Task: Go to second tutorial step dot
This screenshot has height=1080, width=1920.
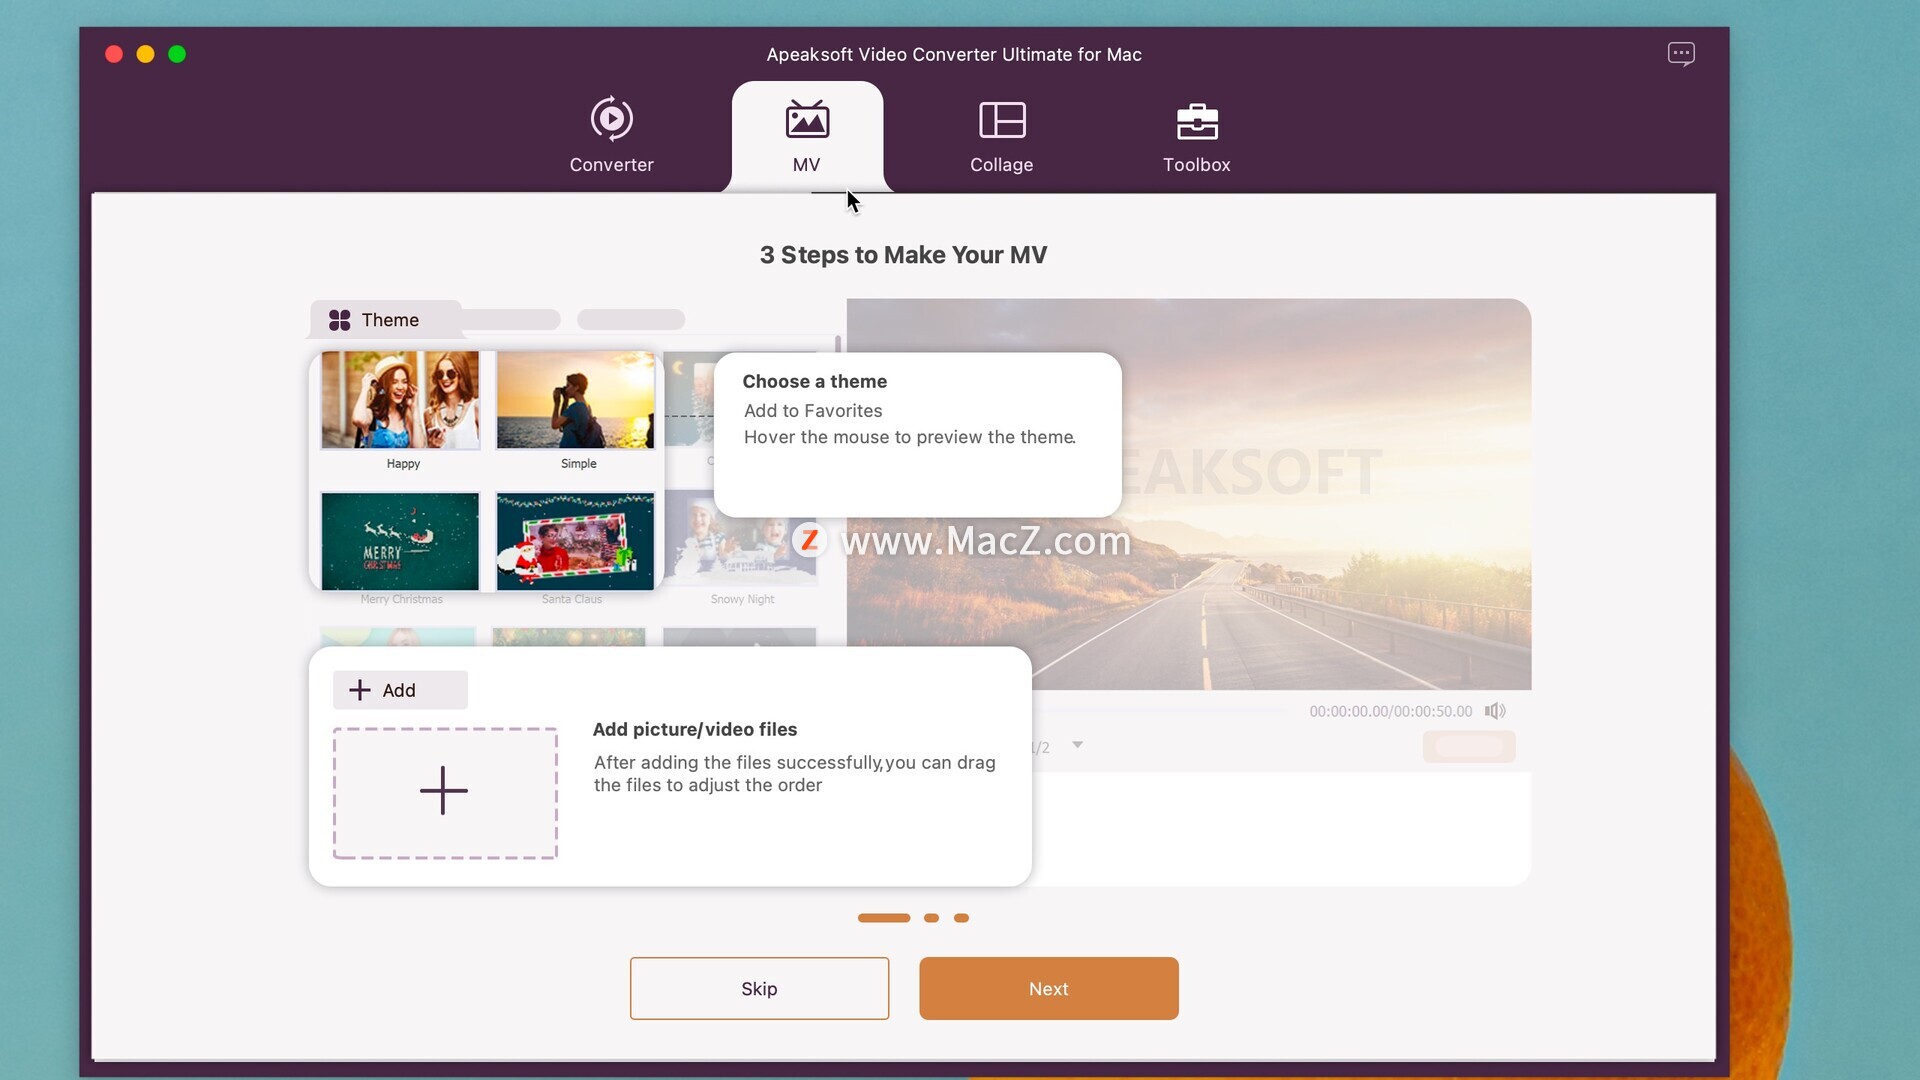Action: point(931,918)
